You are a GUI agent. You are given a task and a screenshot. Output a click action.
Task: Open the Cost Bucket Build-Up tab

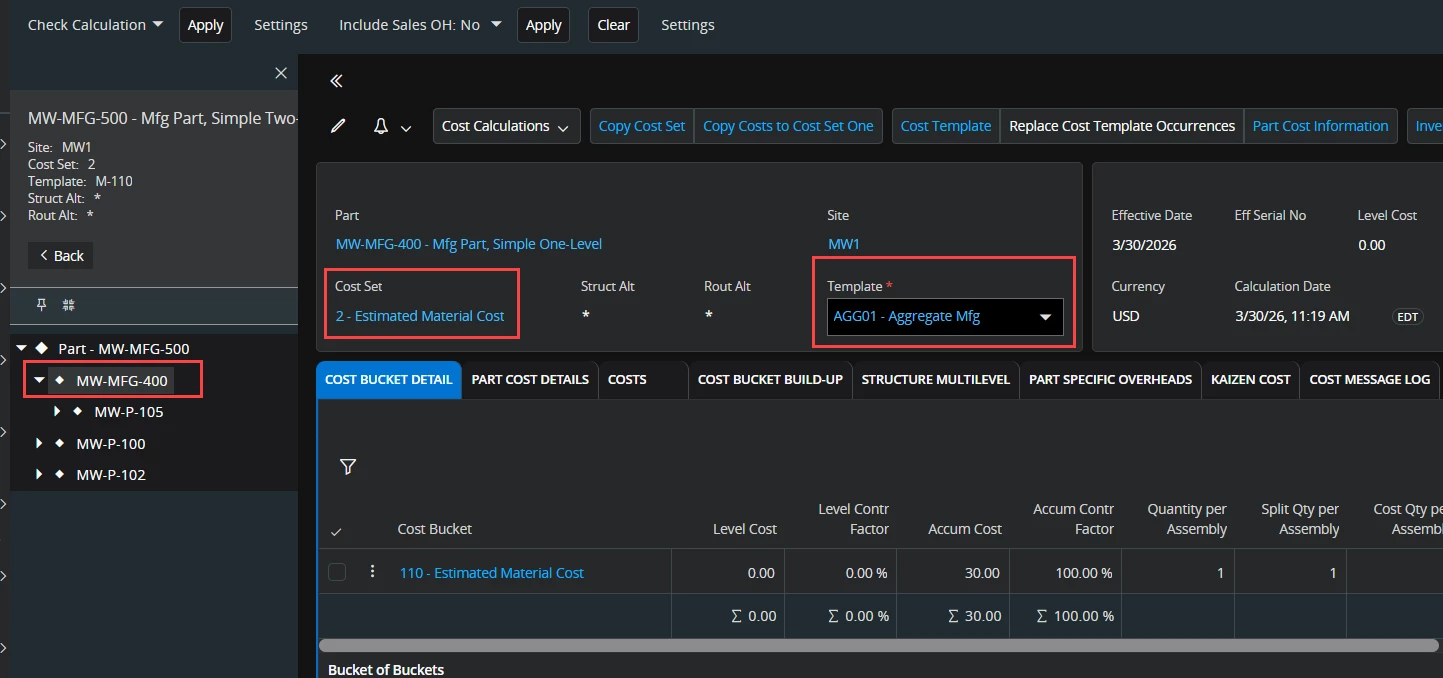tap(770, 379)
